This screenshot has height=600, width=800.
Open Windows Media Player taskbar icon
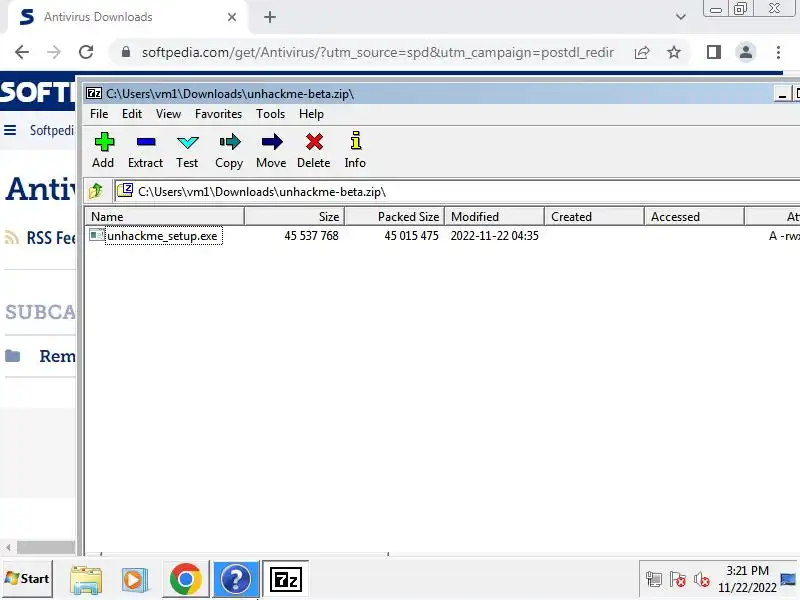click(135, 580)
